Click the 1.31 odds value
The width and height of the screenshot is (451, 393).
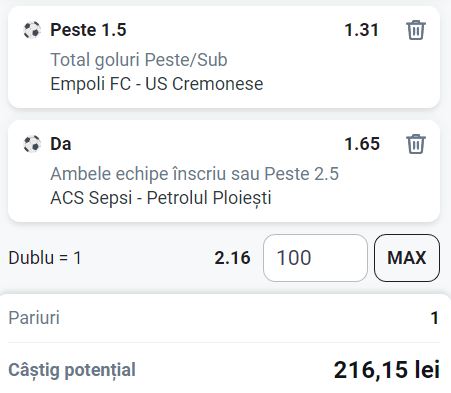pyautogui.click(x=362, y=30)
